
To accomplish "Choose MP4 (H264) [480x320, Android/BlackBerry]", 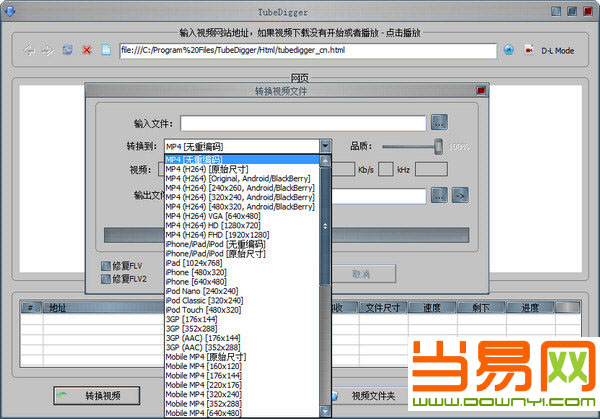I will (x=242, y=207).
